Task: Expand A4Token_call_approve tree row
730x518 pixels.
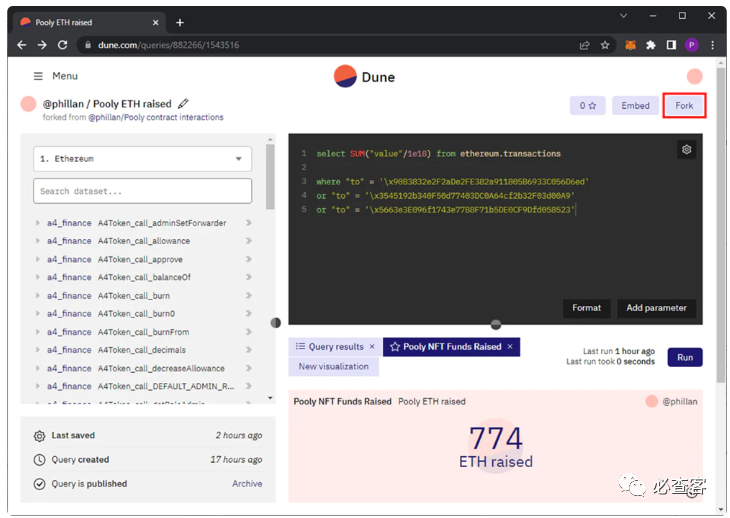Action: click(x=38, y=259)
